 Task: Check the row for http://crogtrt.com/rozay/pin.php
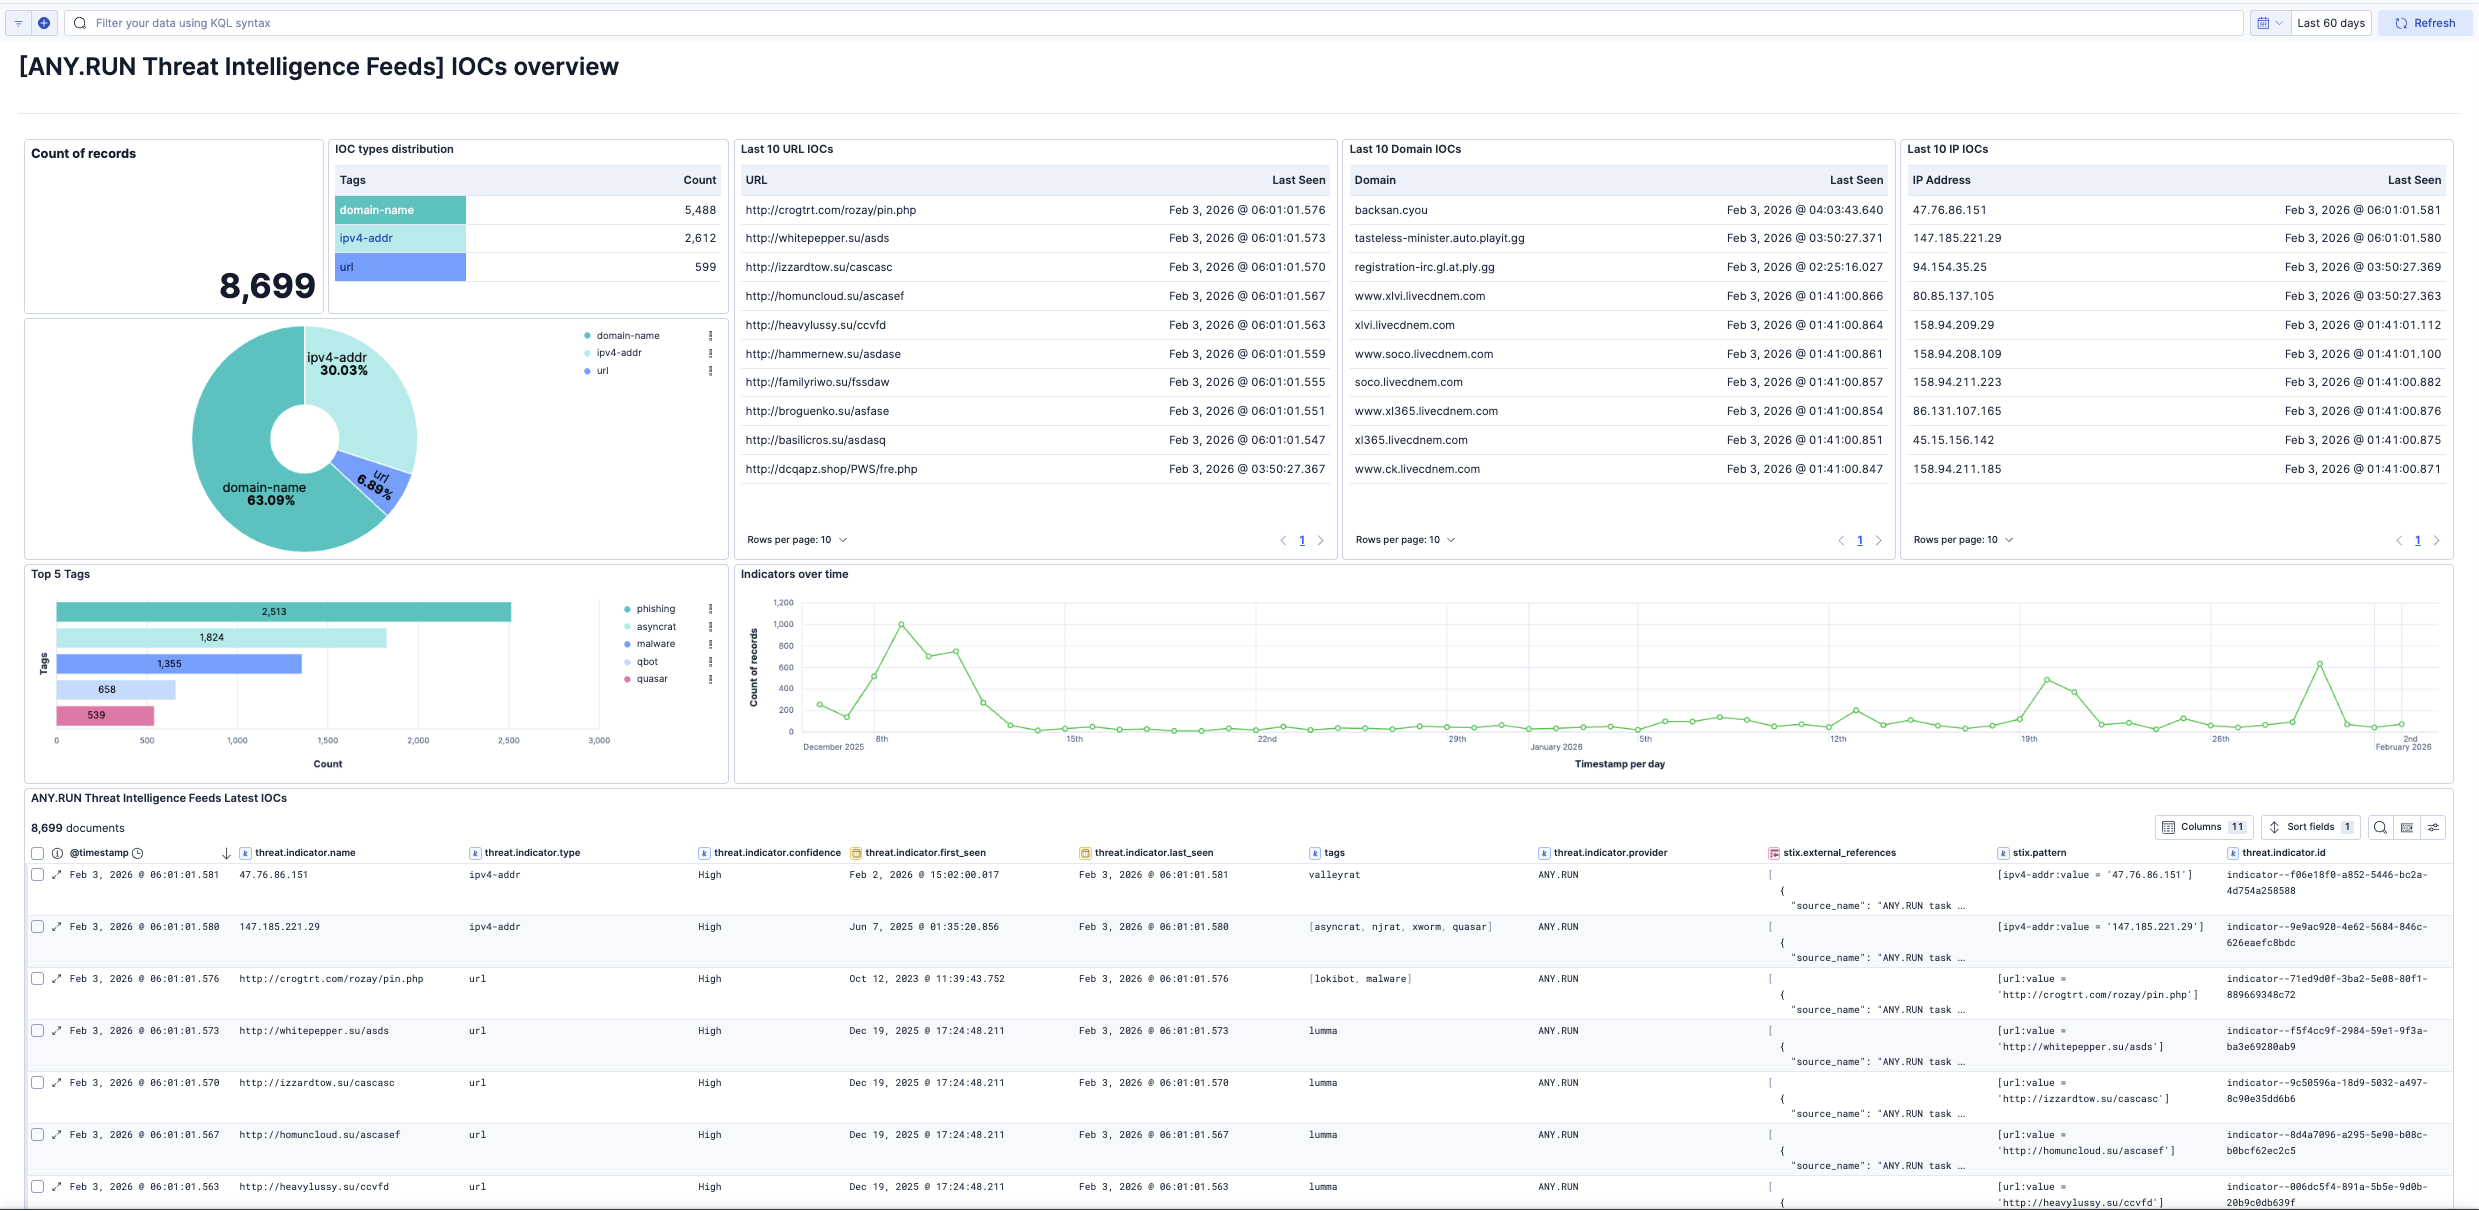point(37,978)
